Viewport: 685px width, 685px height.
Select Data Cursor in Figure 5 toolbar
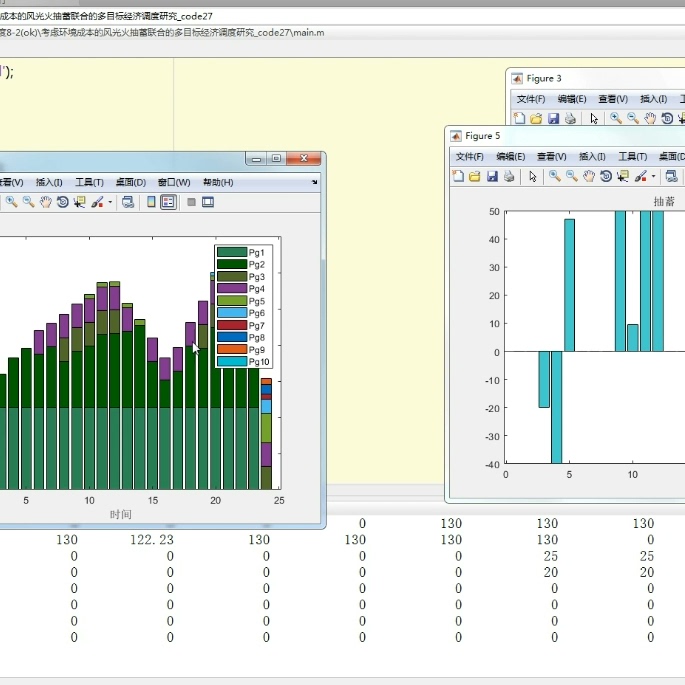pyautogui.click(x=623, y=176)
